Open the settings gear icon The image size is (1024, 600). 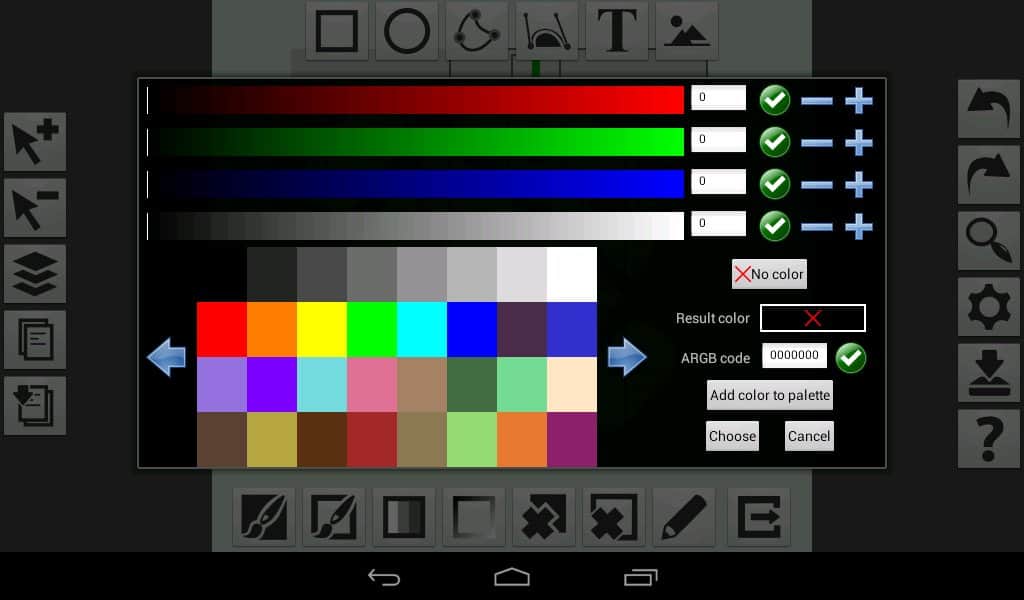coord(988,306)
